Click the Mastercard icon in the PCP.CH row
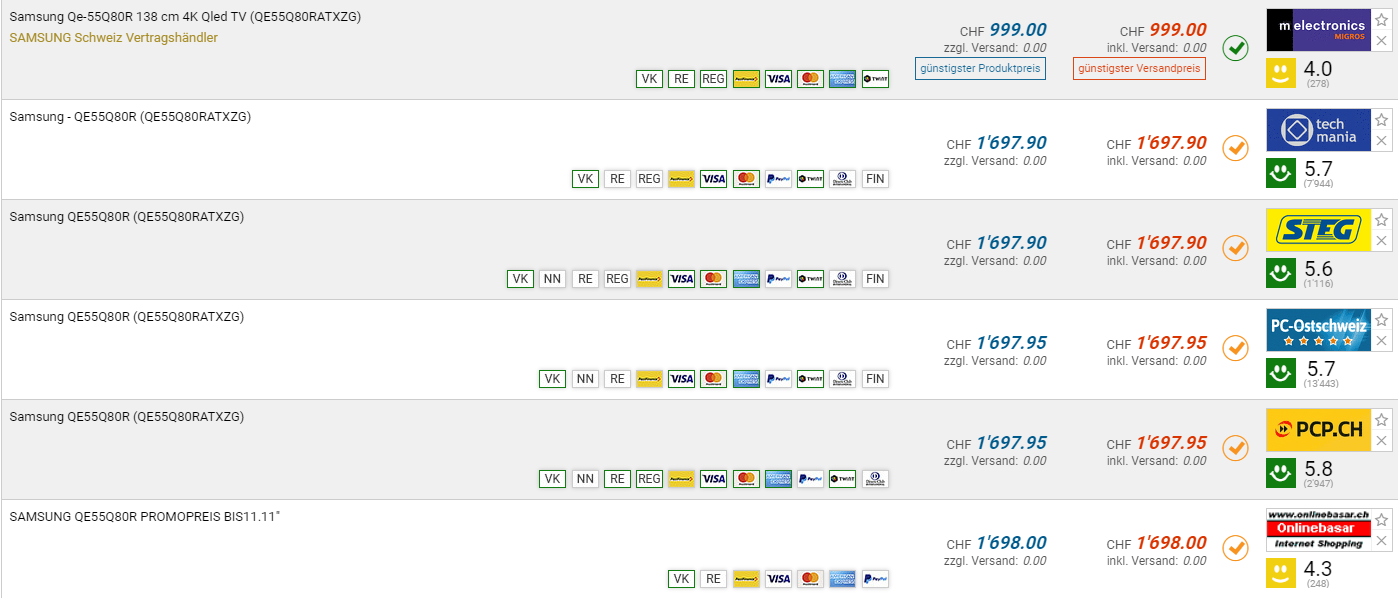Screen dimensions: 1398x598 (x=745, y=479)
